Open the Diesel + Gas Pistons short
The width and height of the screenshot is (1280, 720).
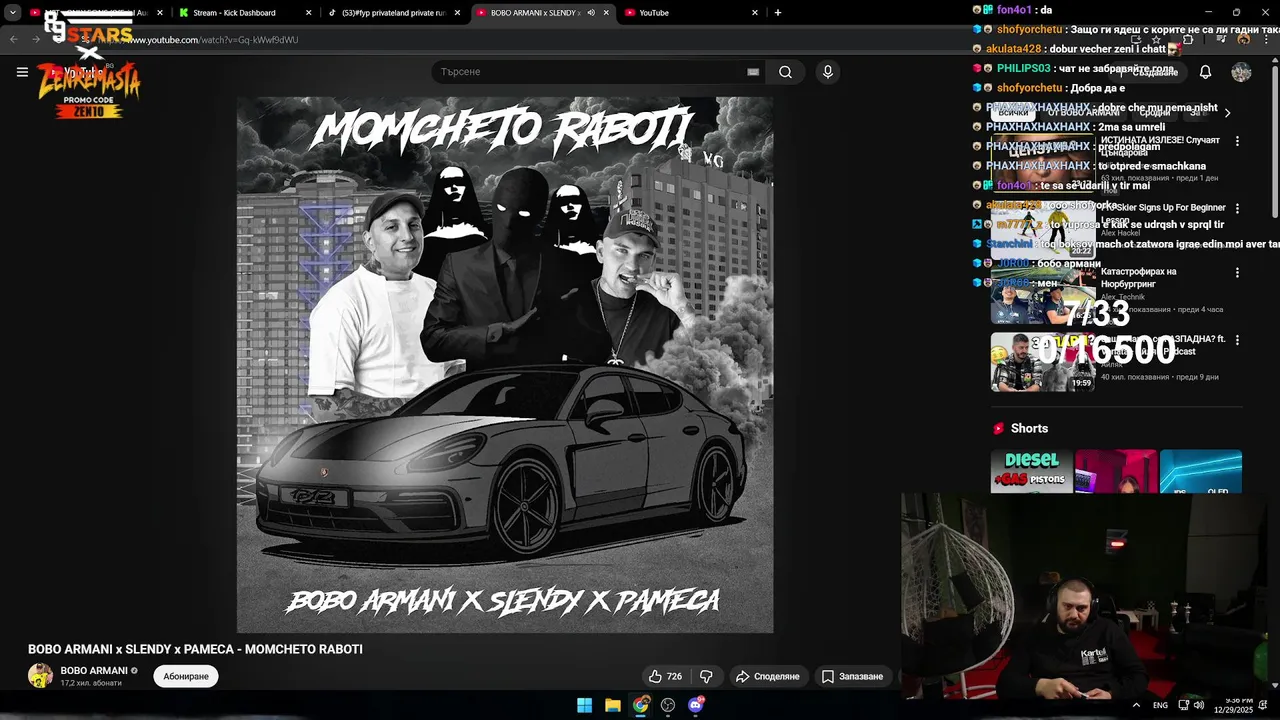[x=1032, y=471]
